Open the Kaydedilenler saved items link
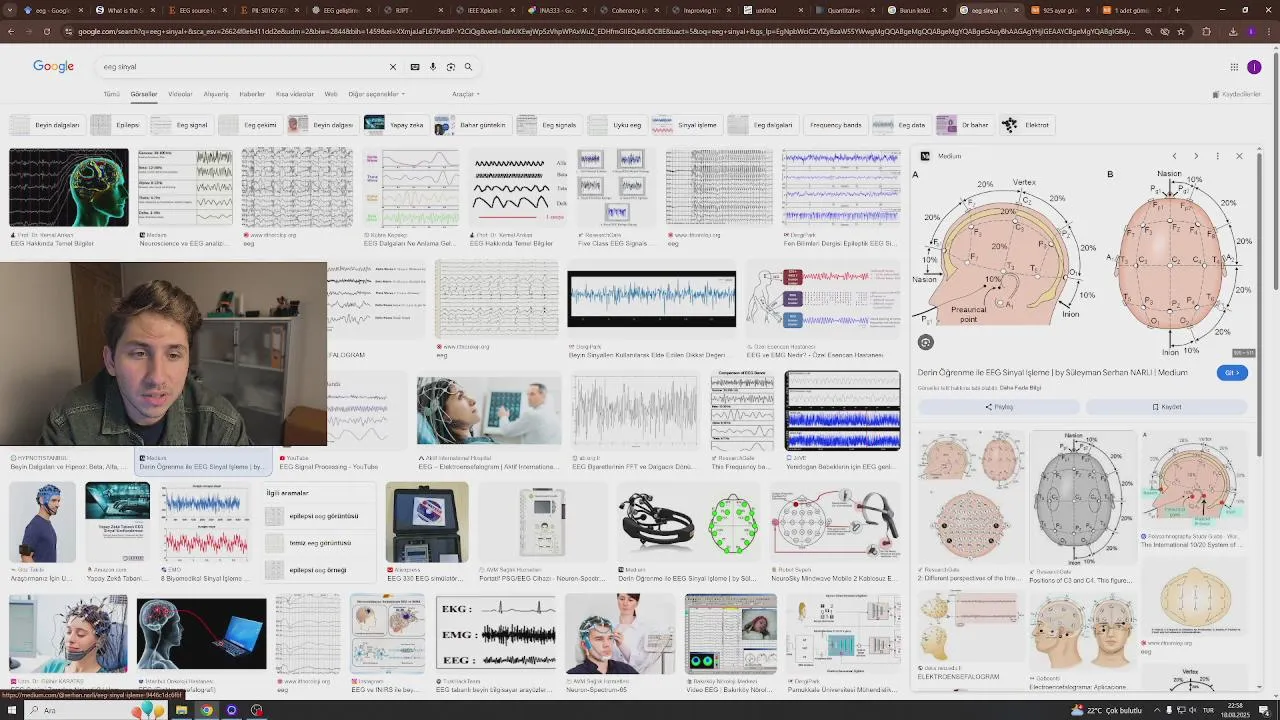The height and width of the screenshot is (720, 1280). click(1237, 94)
